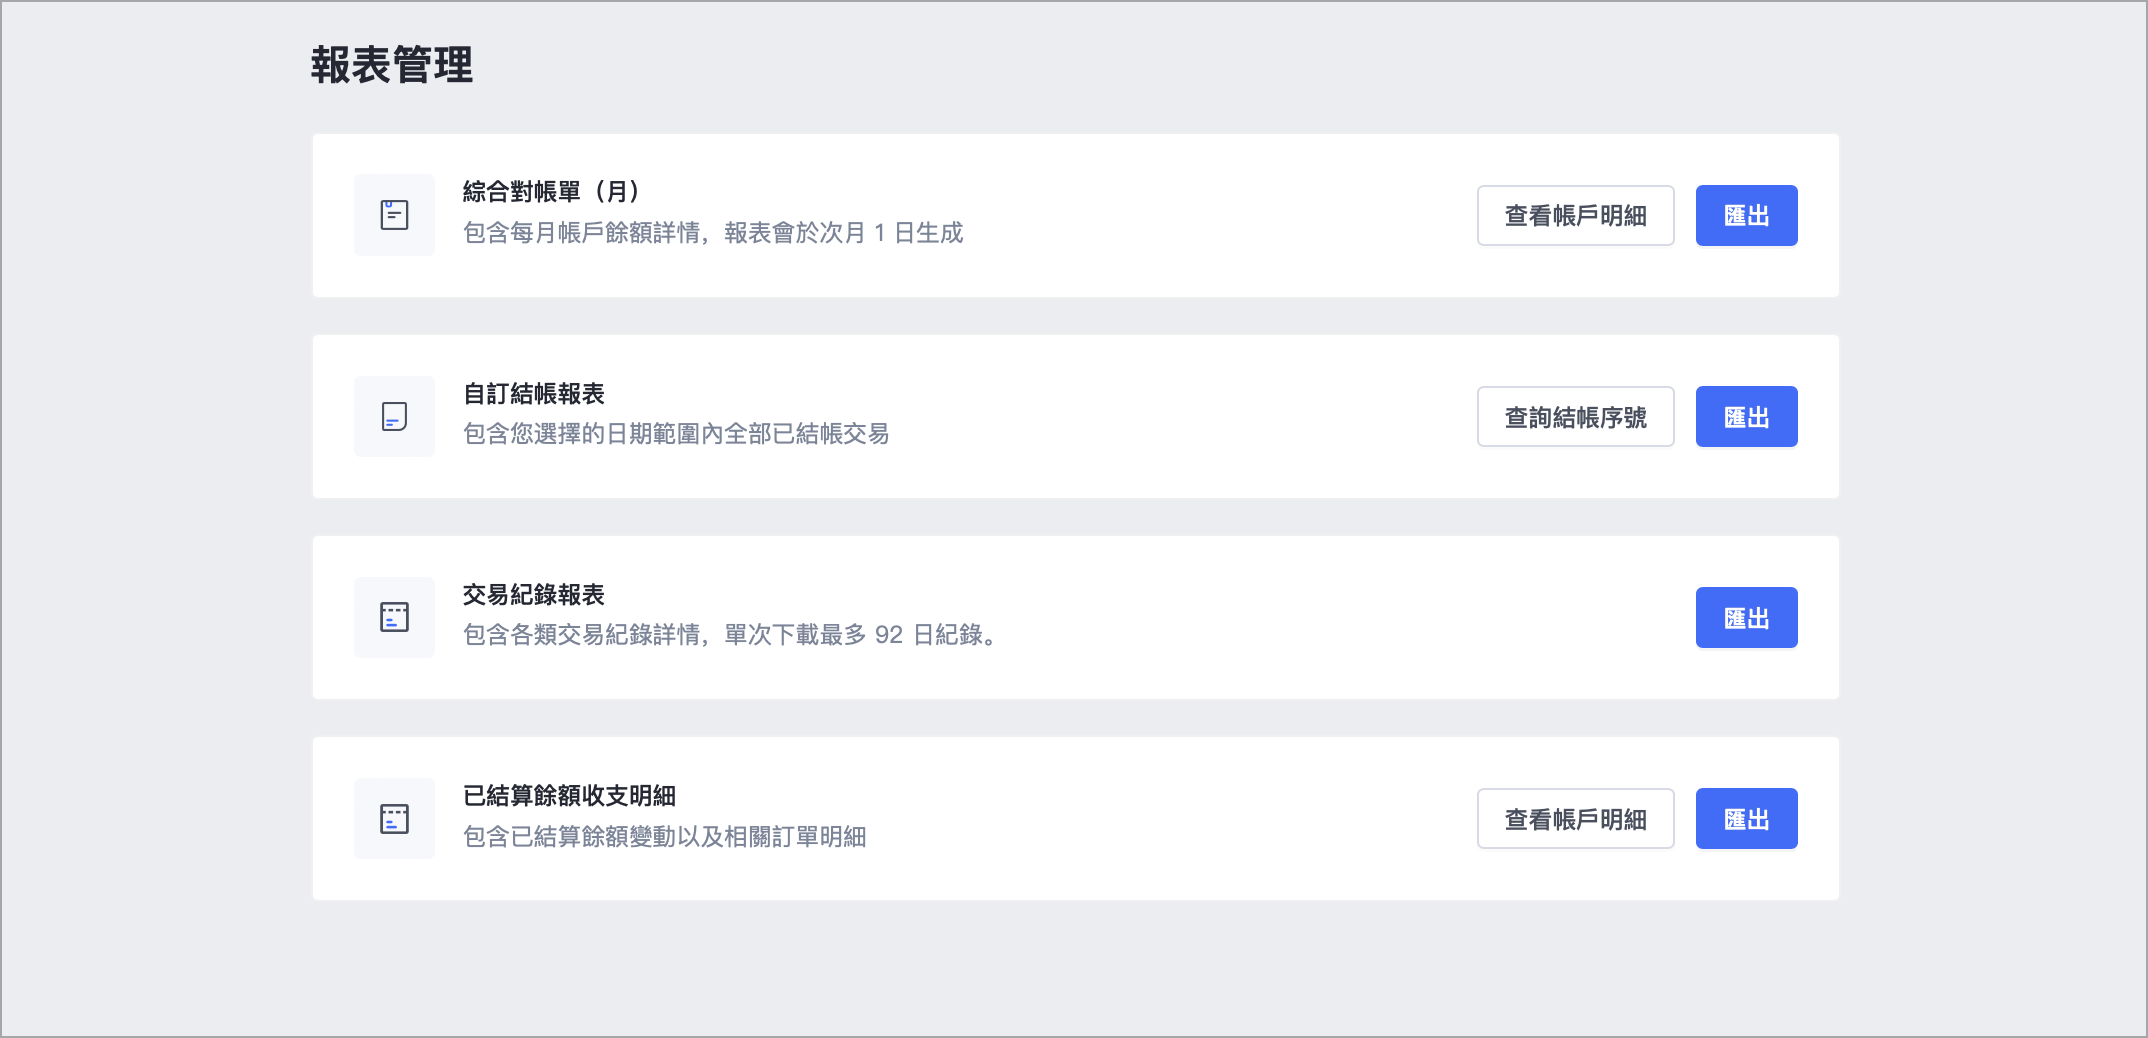This screenshot has height=1038, width=2148.
Task: Click the 已結算餘額收支明細 icon
Action: click(x=394, y=818)
